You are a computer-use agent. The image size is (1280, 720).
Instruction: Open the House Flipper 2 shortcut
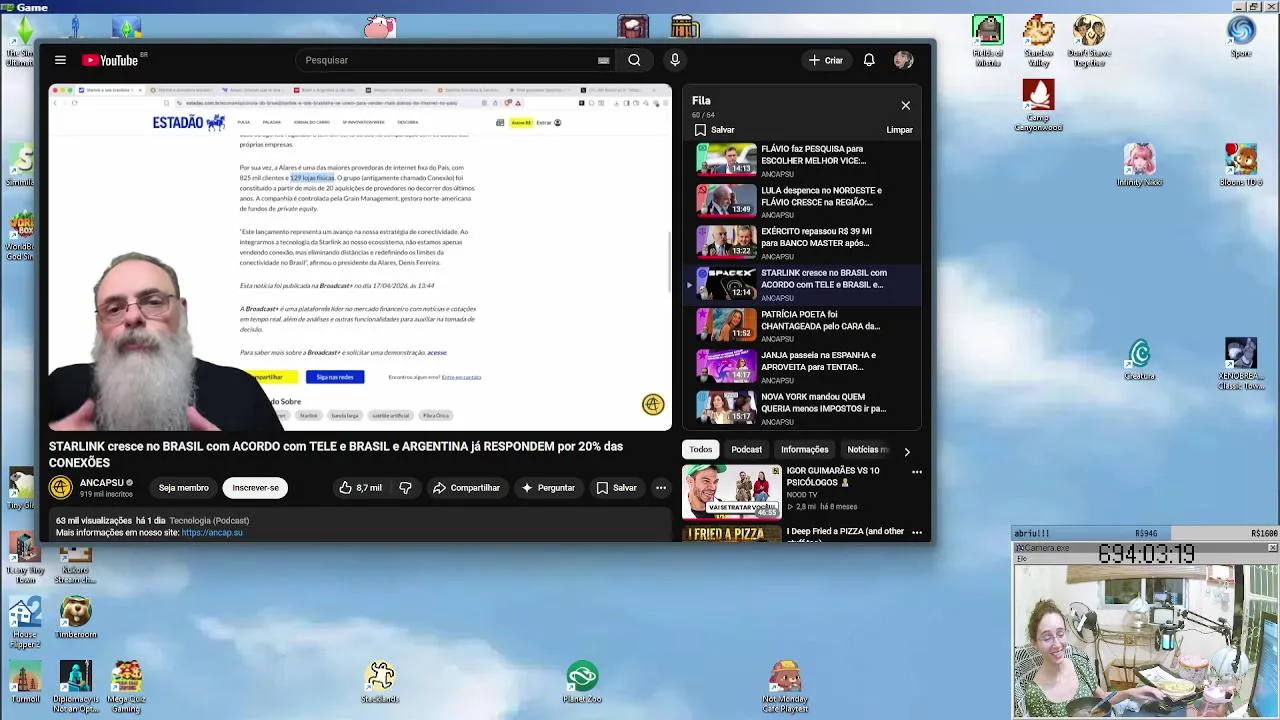pos(25,624)
